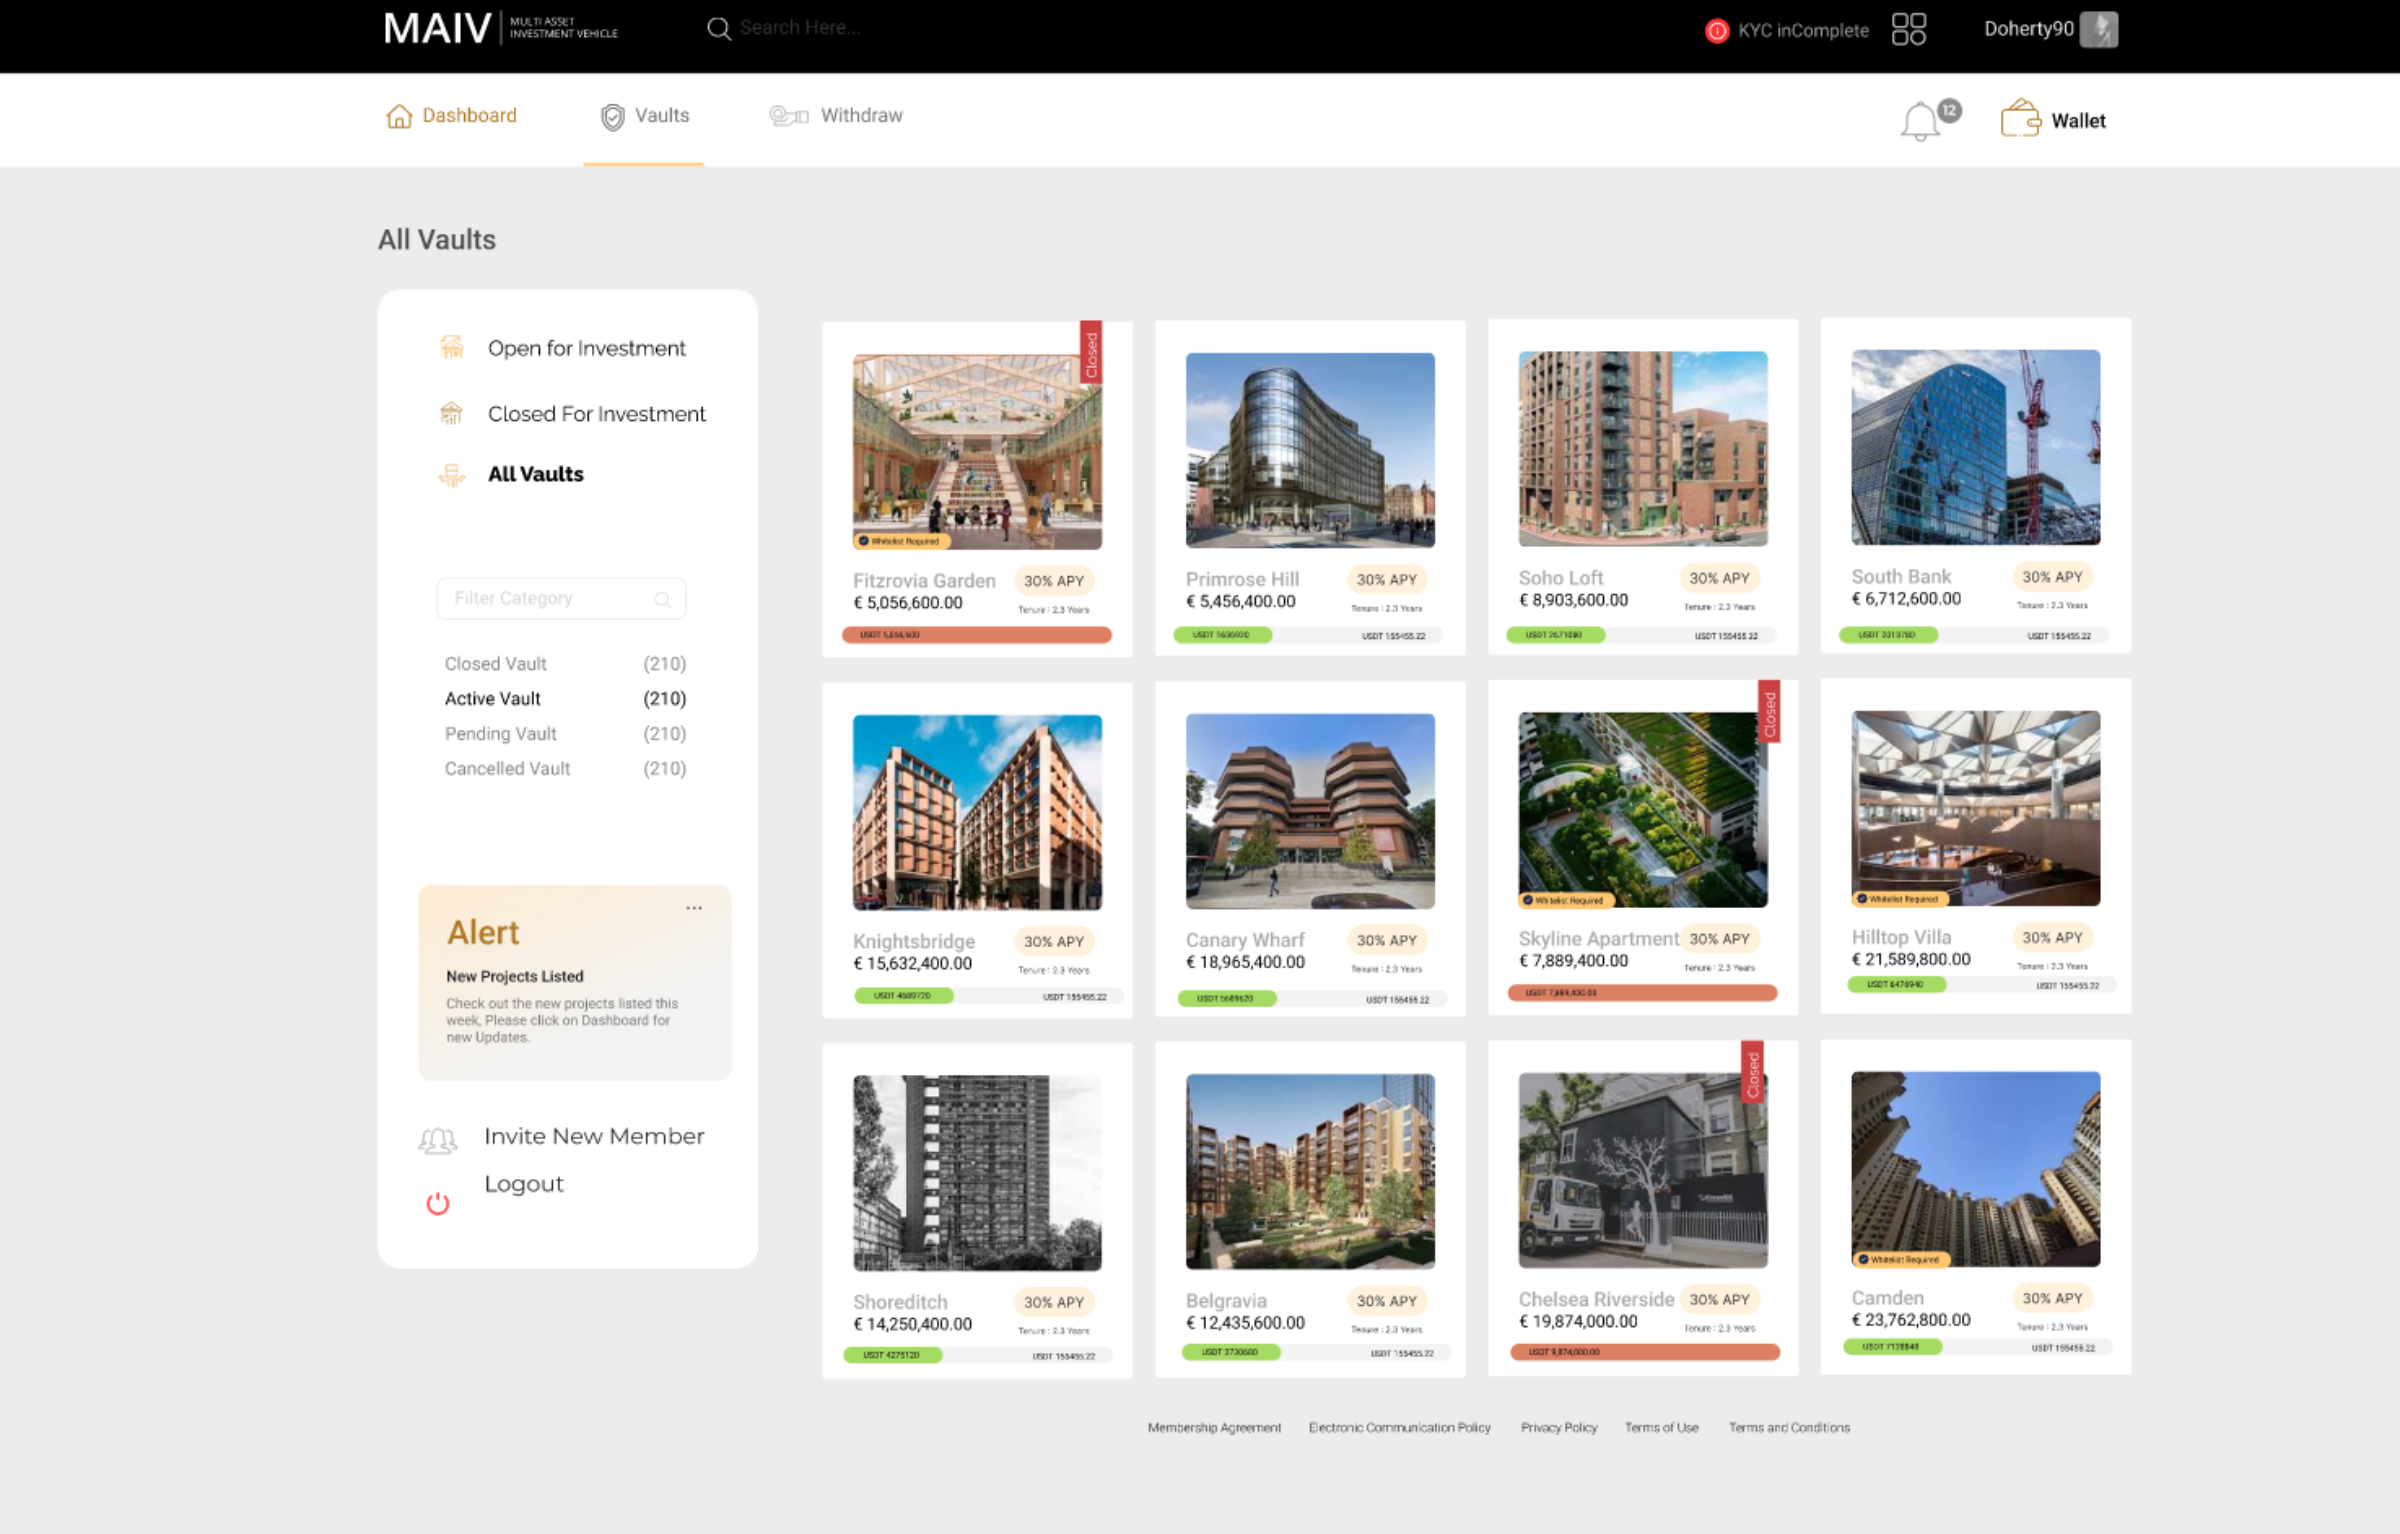Open the apps grid icon
This screenshot has width=2400, height=1534.
(x=1908, y=29)
